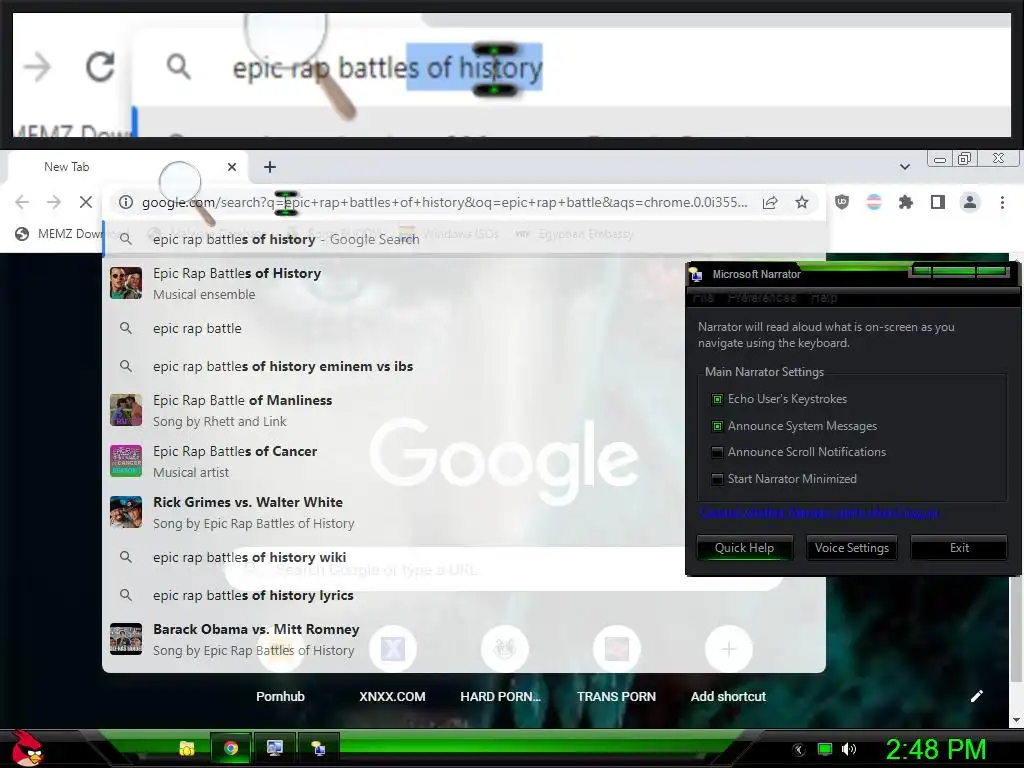
Task: Choose Rick Grimes vs. Walter White suggestion
Action: click(464, 512)
